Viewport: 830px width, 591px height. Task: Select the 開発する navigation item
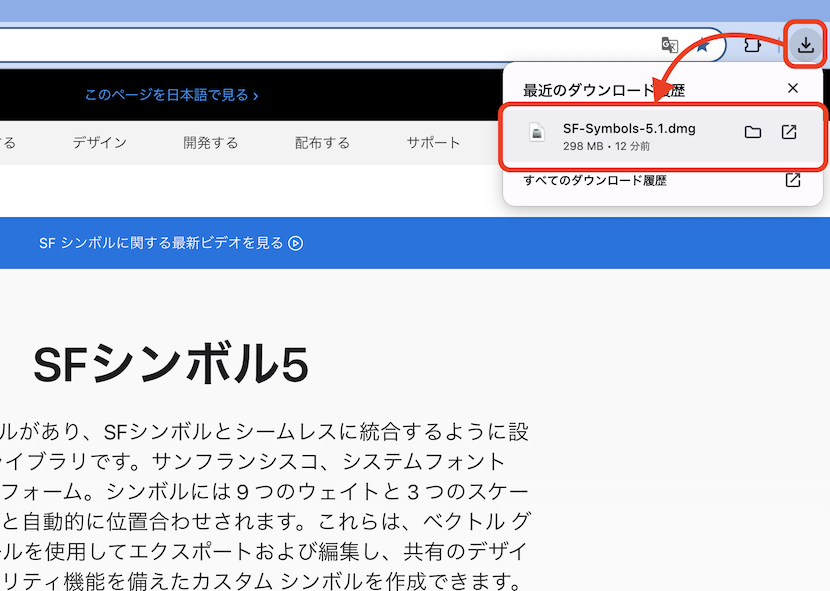[x=210, y=143]
